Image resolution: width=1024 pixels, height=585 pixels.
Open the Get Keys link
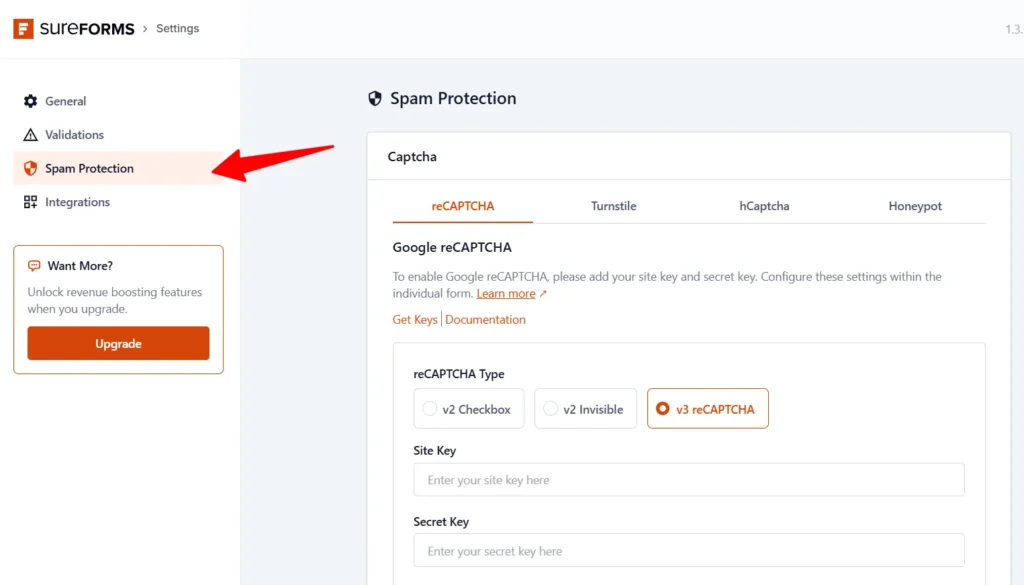pos(414,319)
